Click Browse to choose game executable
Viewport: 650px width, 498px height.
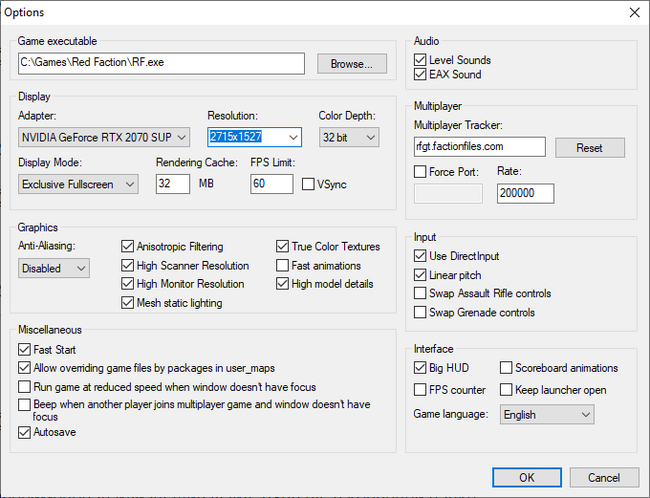click(351, 64)
